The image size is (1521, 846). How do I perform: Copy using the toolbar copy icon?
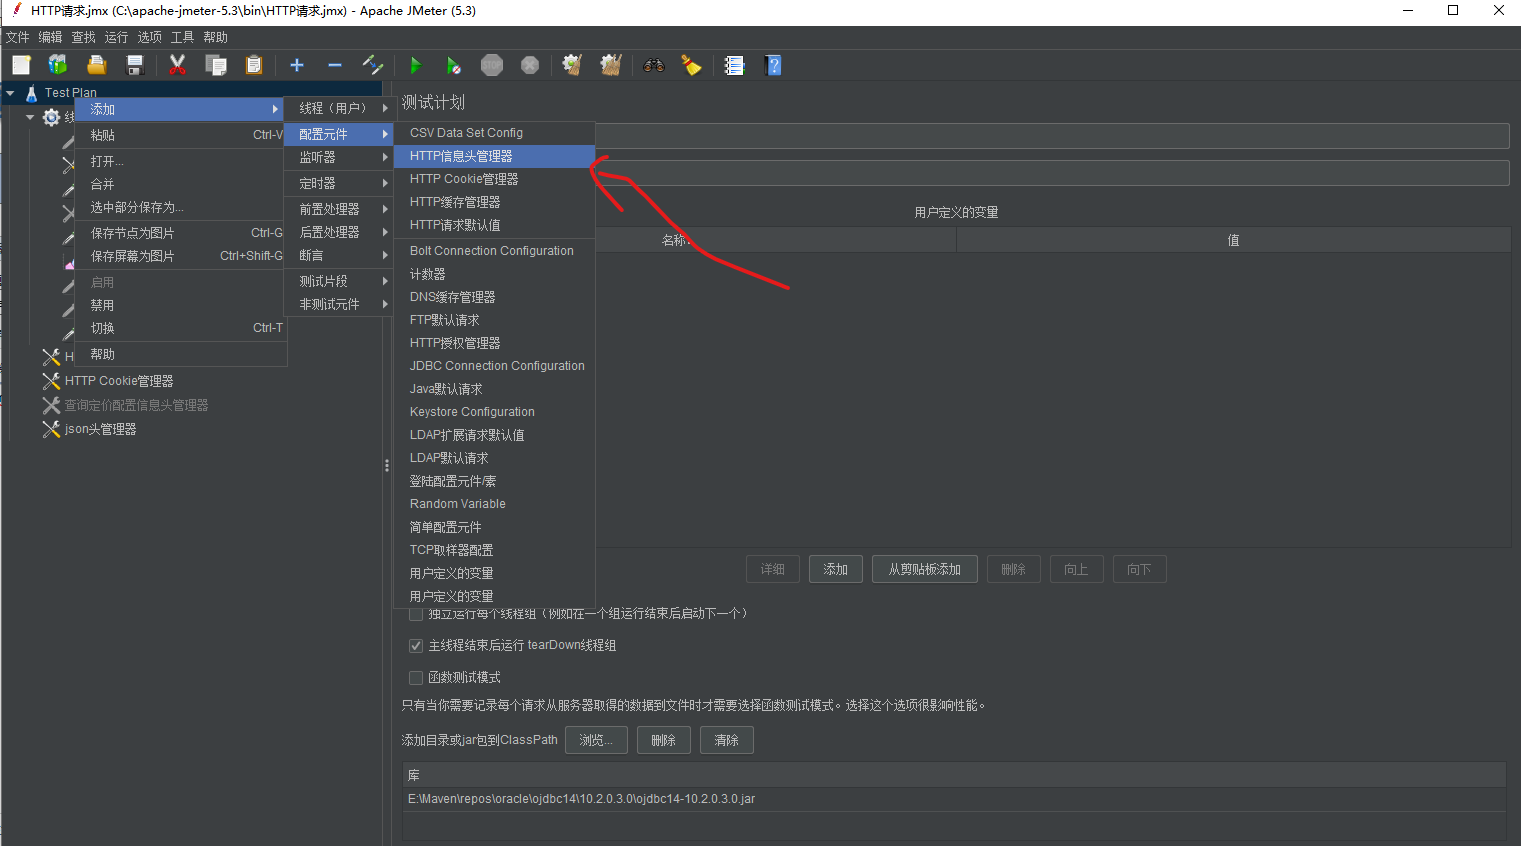pos(215,65)
